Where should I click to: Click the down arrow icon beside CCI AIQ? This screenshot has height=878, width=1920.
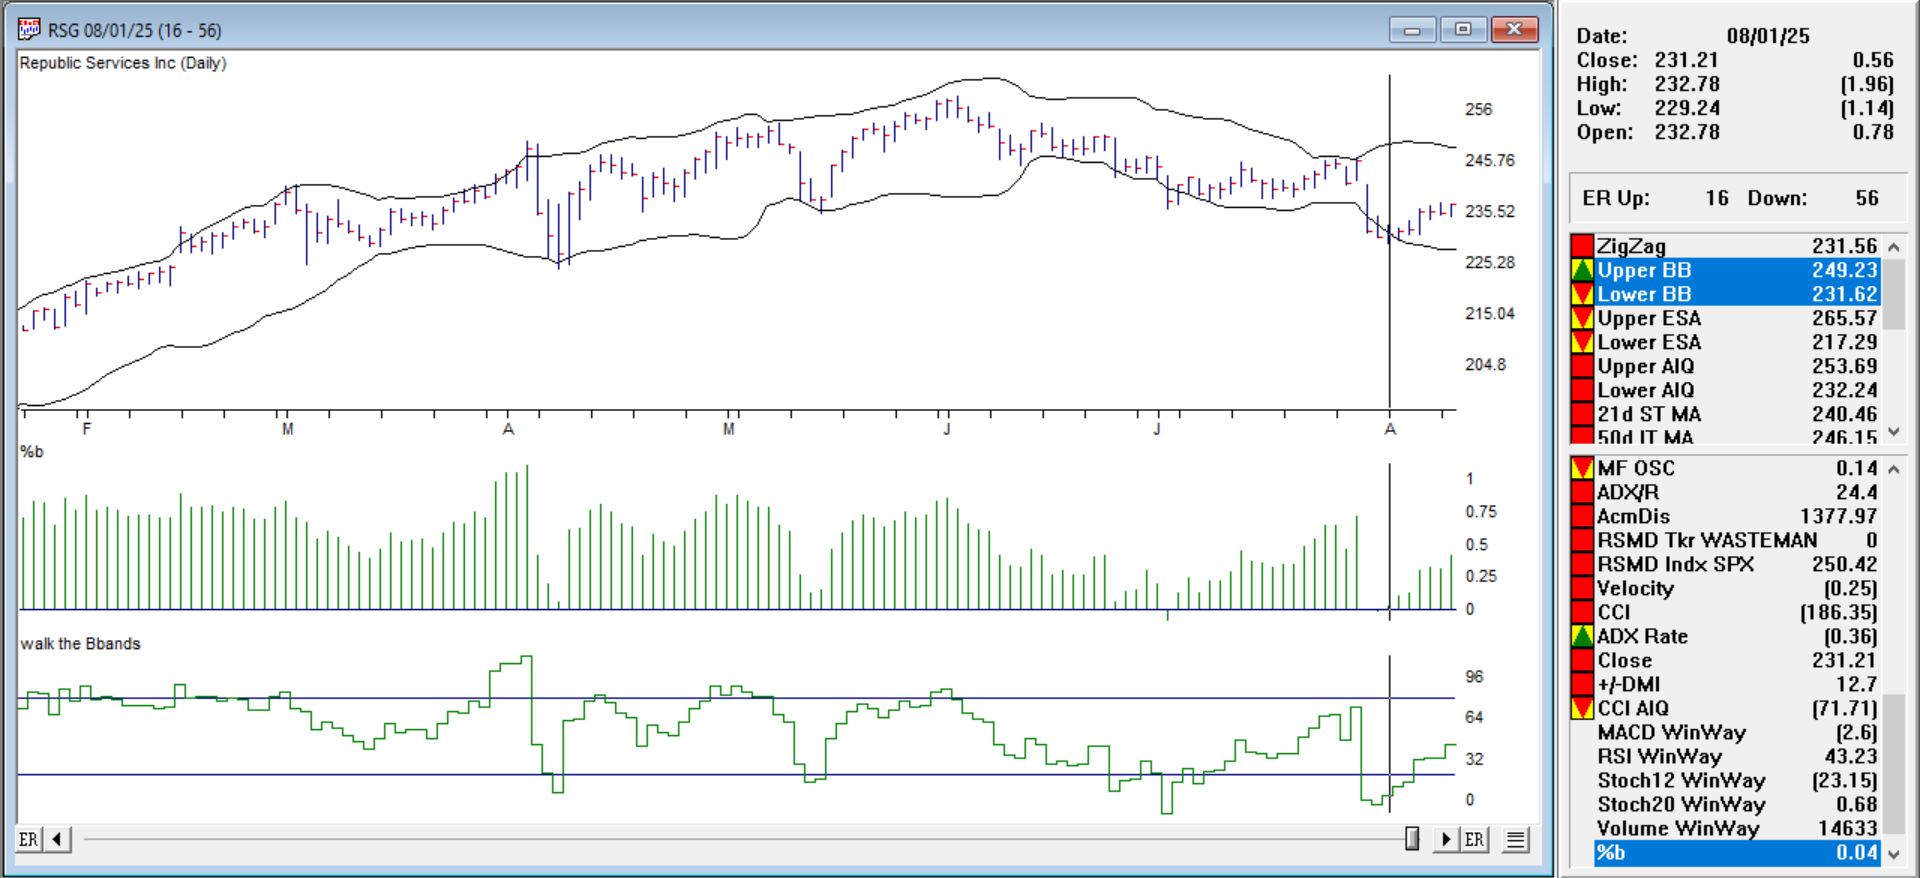1582,708
